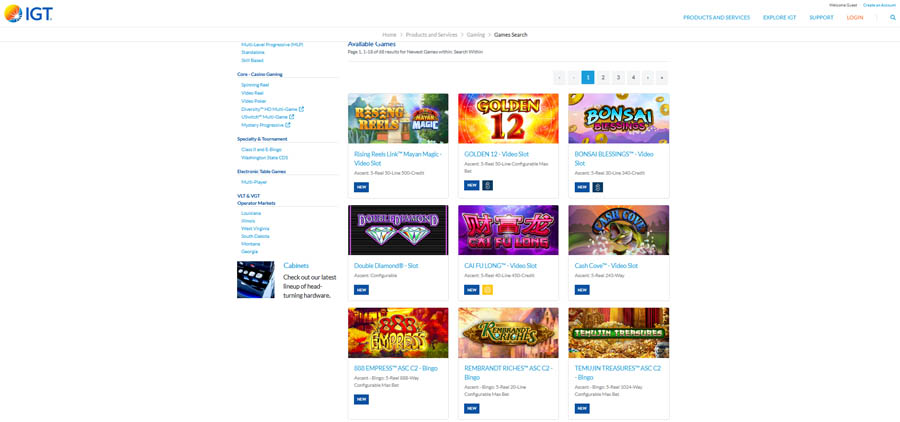This screenshot has height=422, width=900.
Task: Filter by Standalone
Action: click(x=253, y=52)
